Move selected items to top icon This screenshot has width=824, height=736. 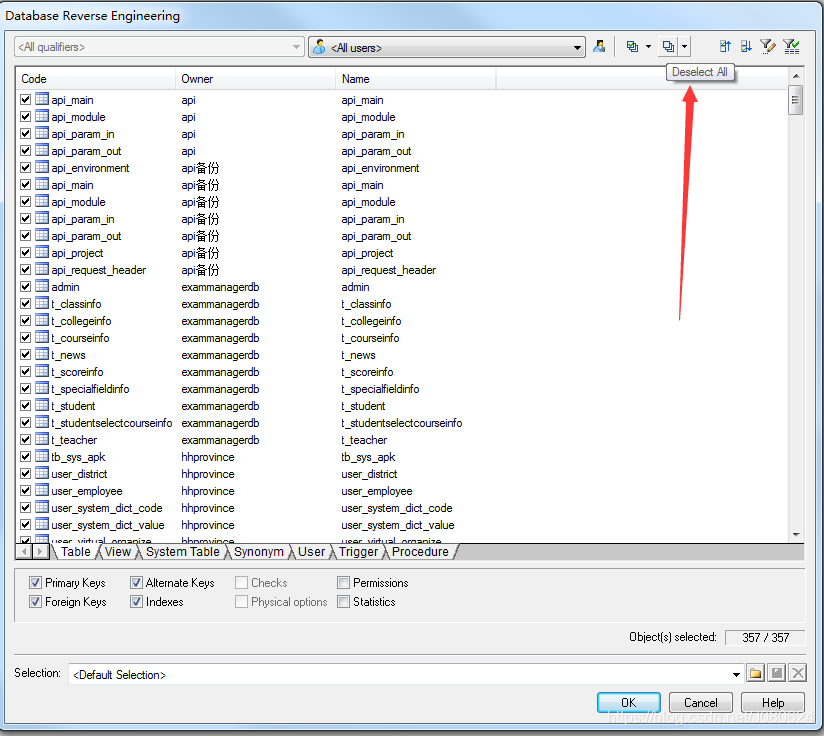coord(725,47)
